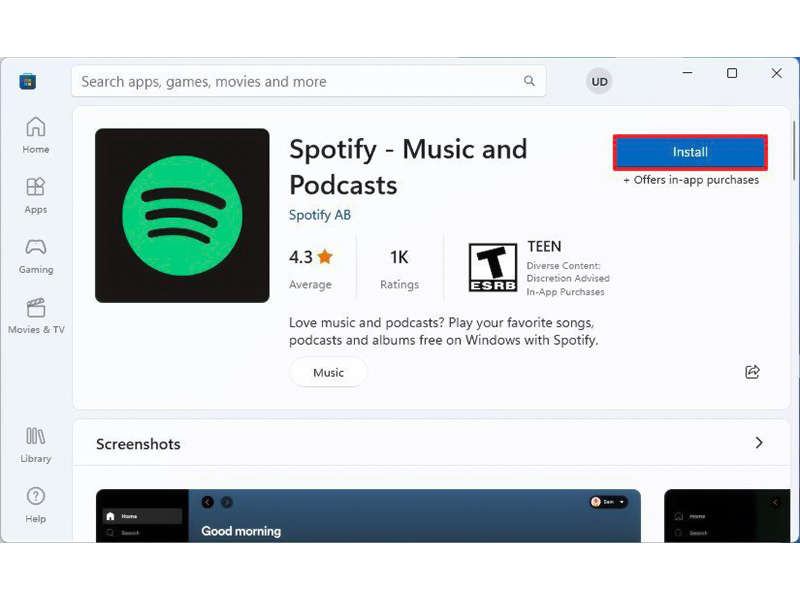Focus the search apps input field
The width and height of the screenshot is (800, 600).
(309, 81)
